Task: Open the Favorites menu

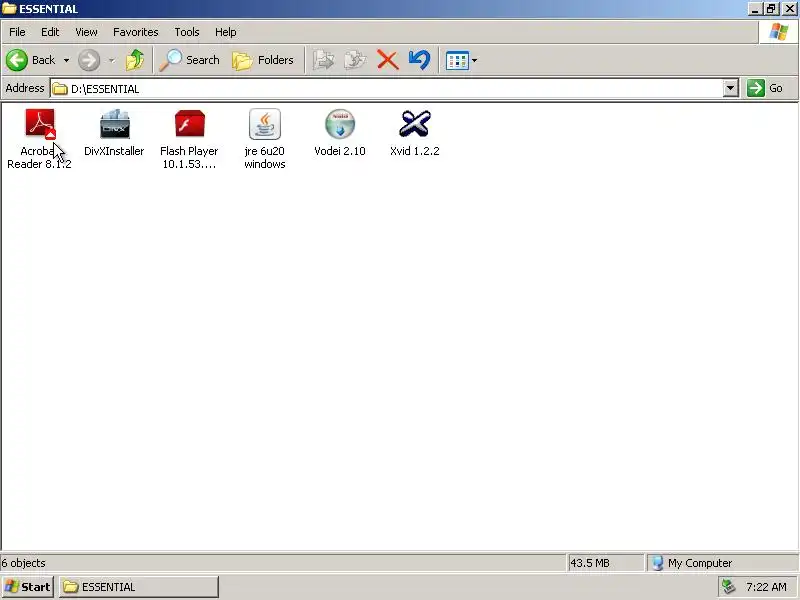Action: pyautogui.click(x=136, y=32)
